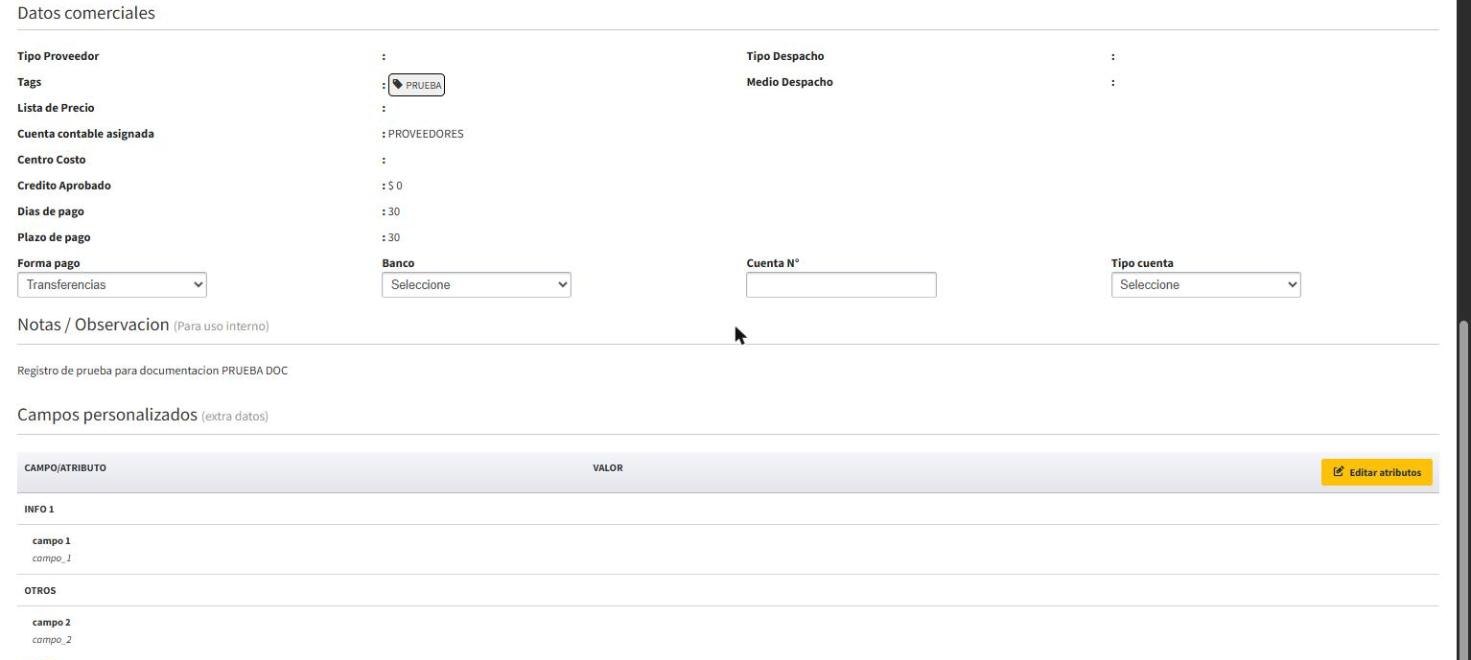
Task: Click the Cuenta N° input field
Action: pos(841,285)
